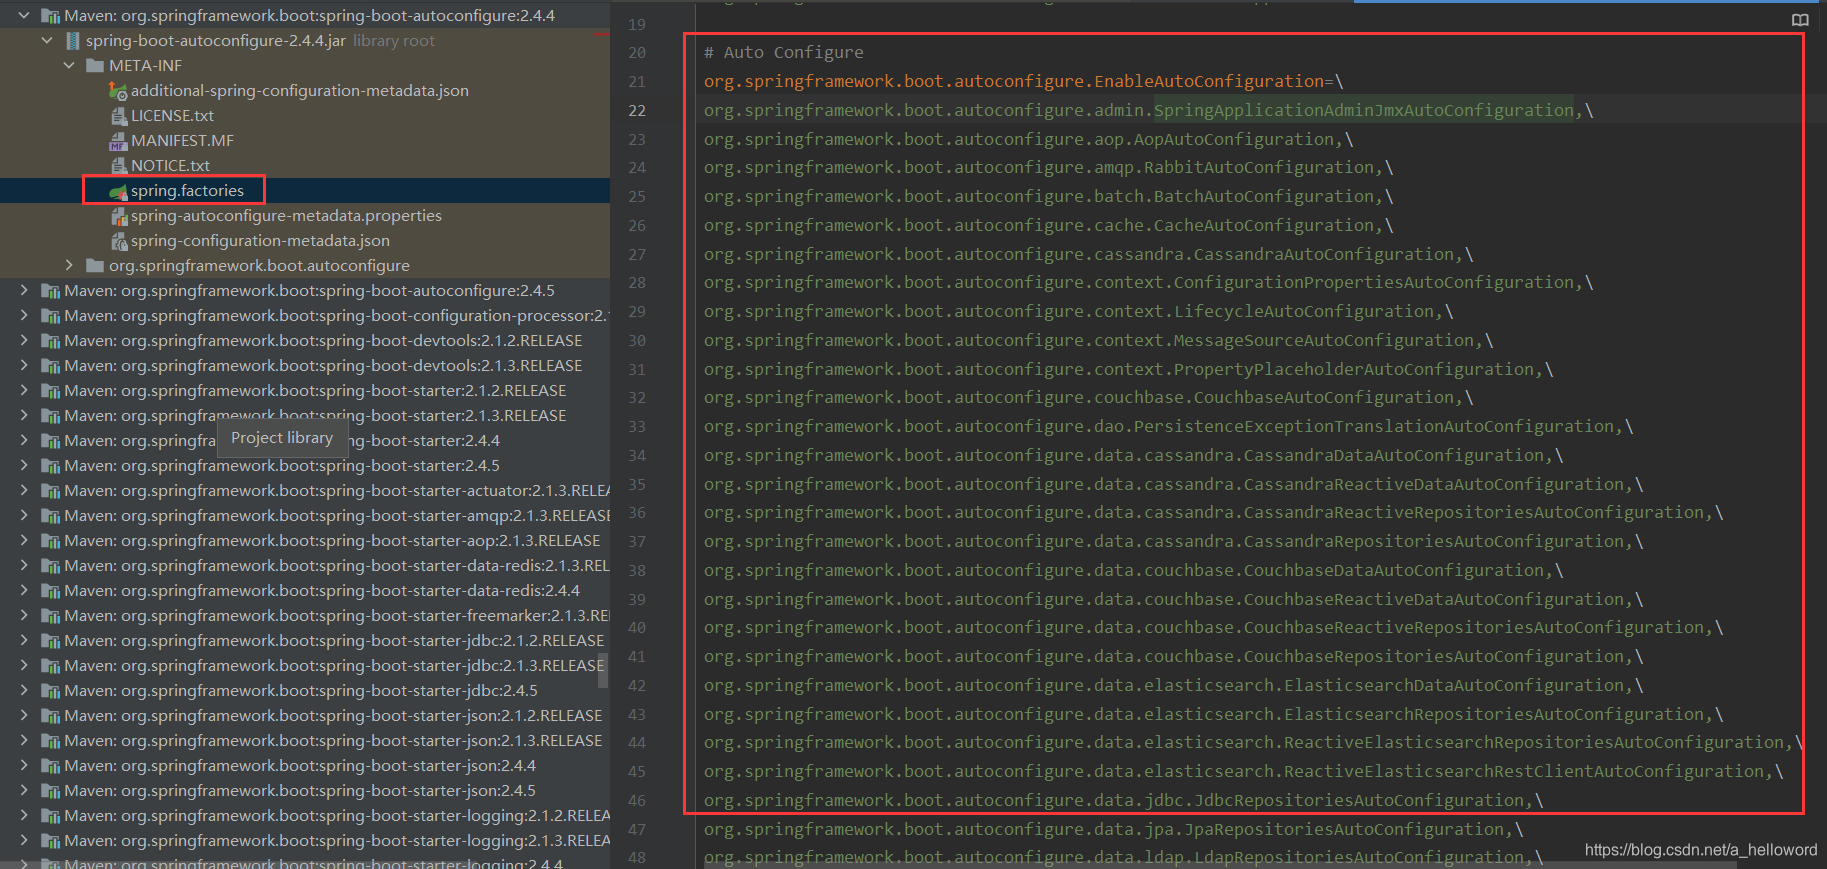Open the reader mode book icon
The image size is (1827, 869).
click(x=1800, y=20)
